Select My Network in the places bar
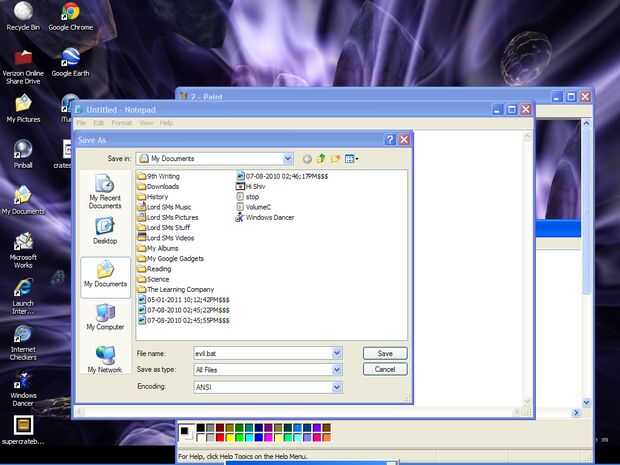Image resolution: width=620 pixels, height=465 pixels. click(x=105, y=359)
